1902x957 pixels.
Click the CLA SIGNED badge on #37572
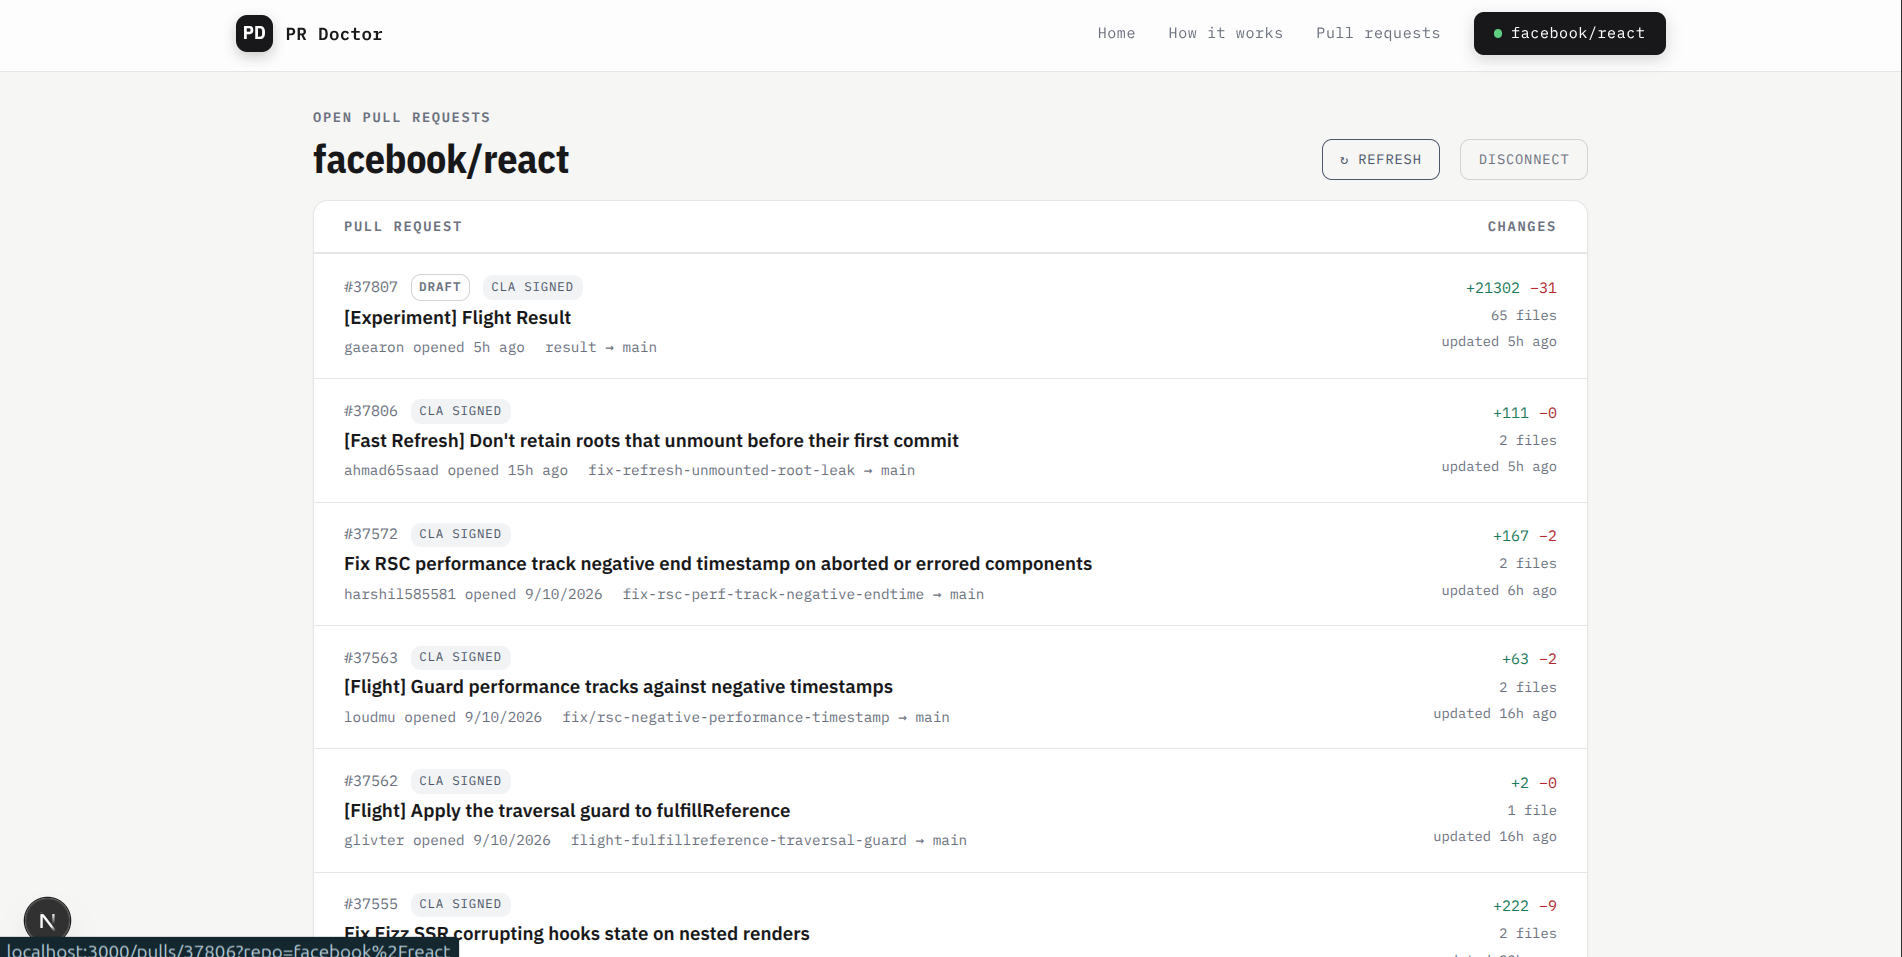(460, 534)
